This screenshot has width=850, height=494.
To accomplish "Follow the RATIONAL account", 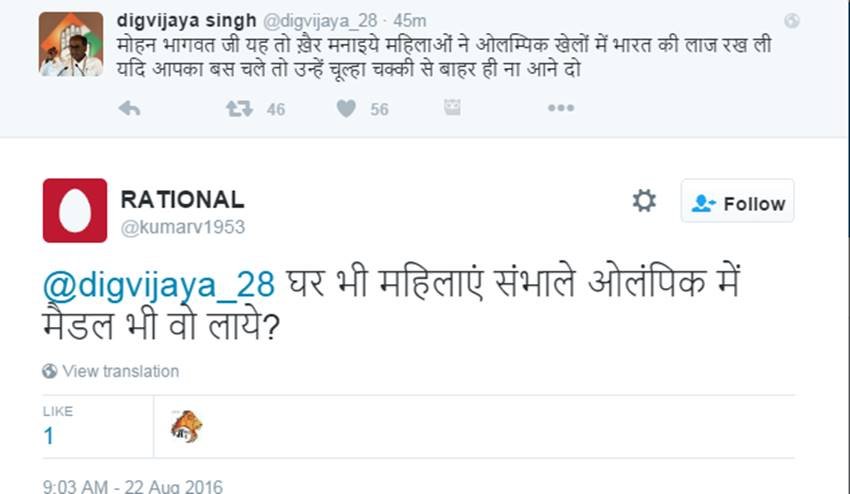I will 738,203.
